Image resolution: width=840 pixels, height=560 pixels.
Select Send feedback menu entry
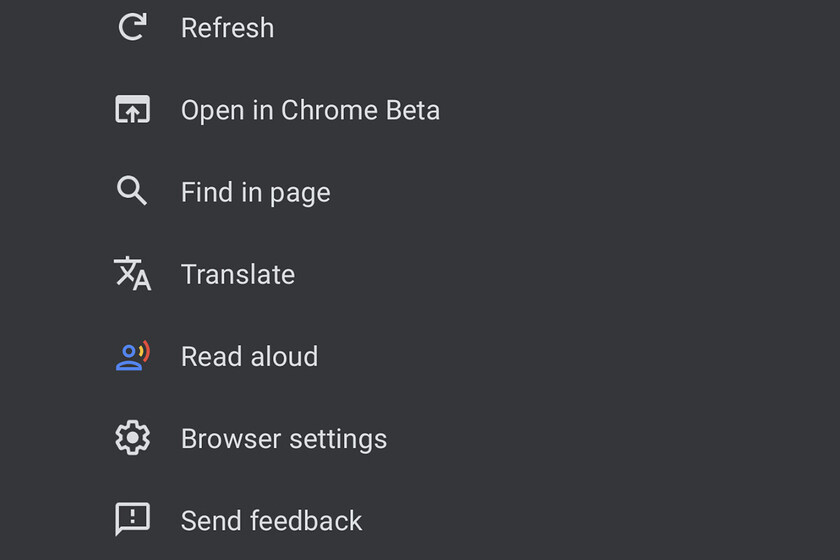pos(420,520)
